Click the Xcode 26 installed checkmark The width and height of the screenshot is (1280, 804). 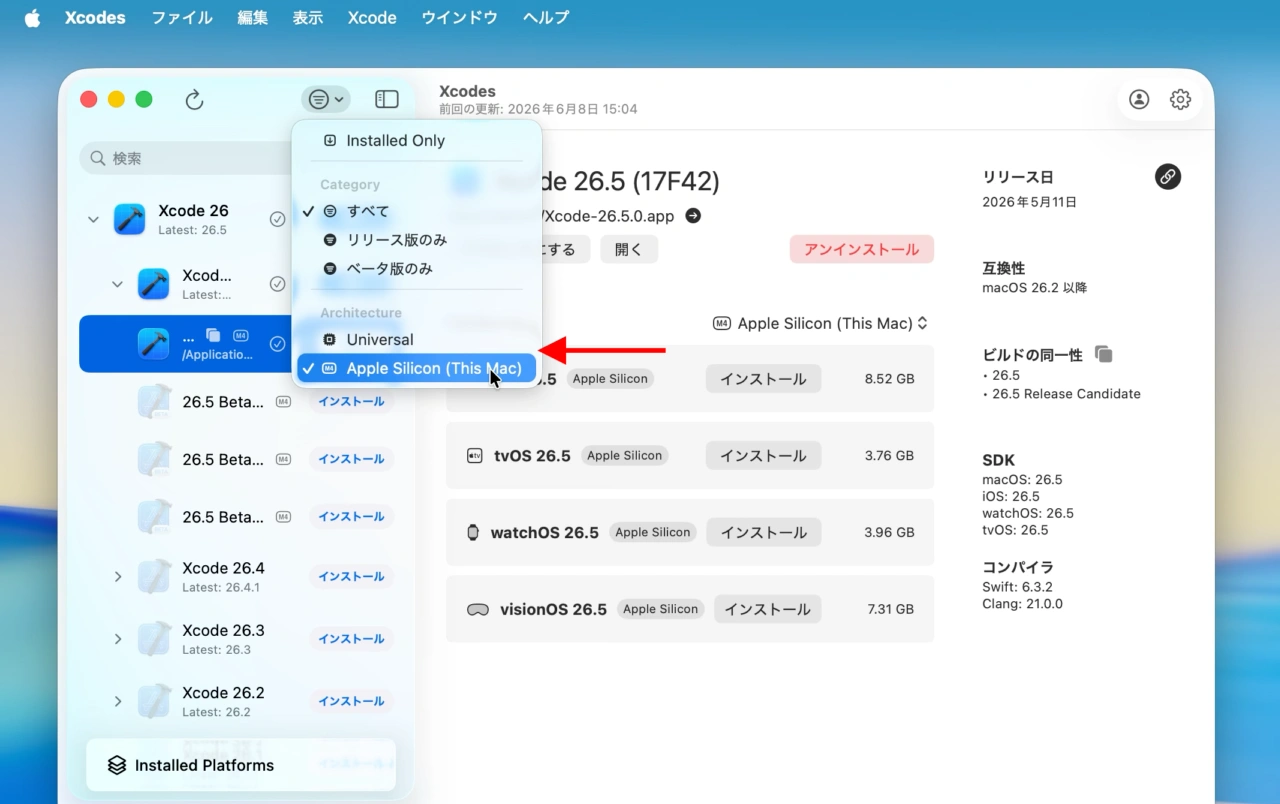tap(278, 219)
